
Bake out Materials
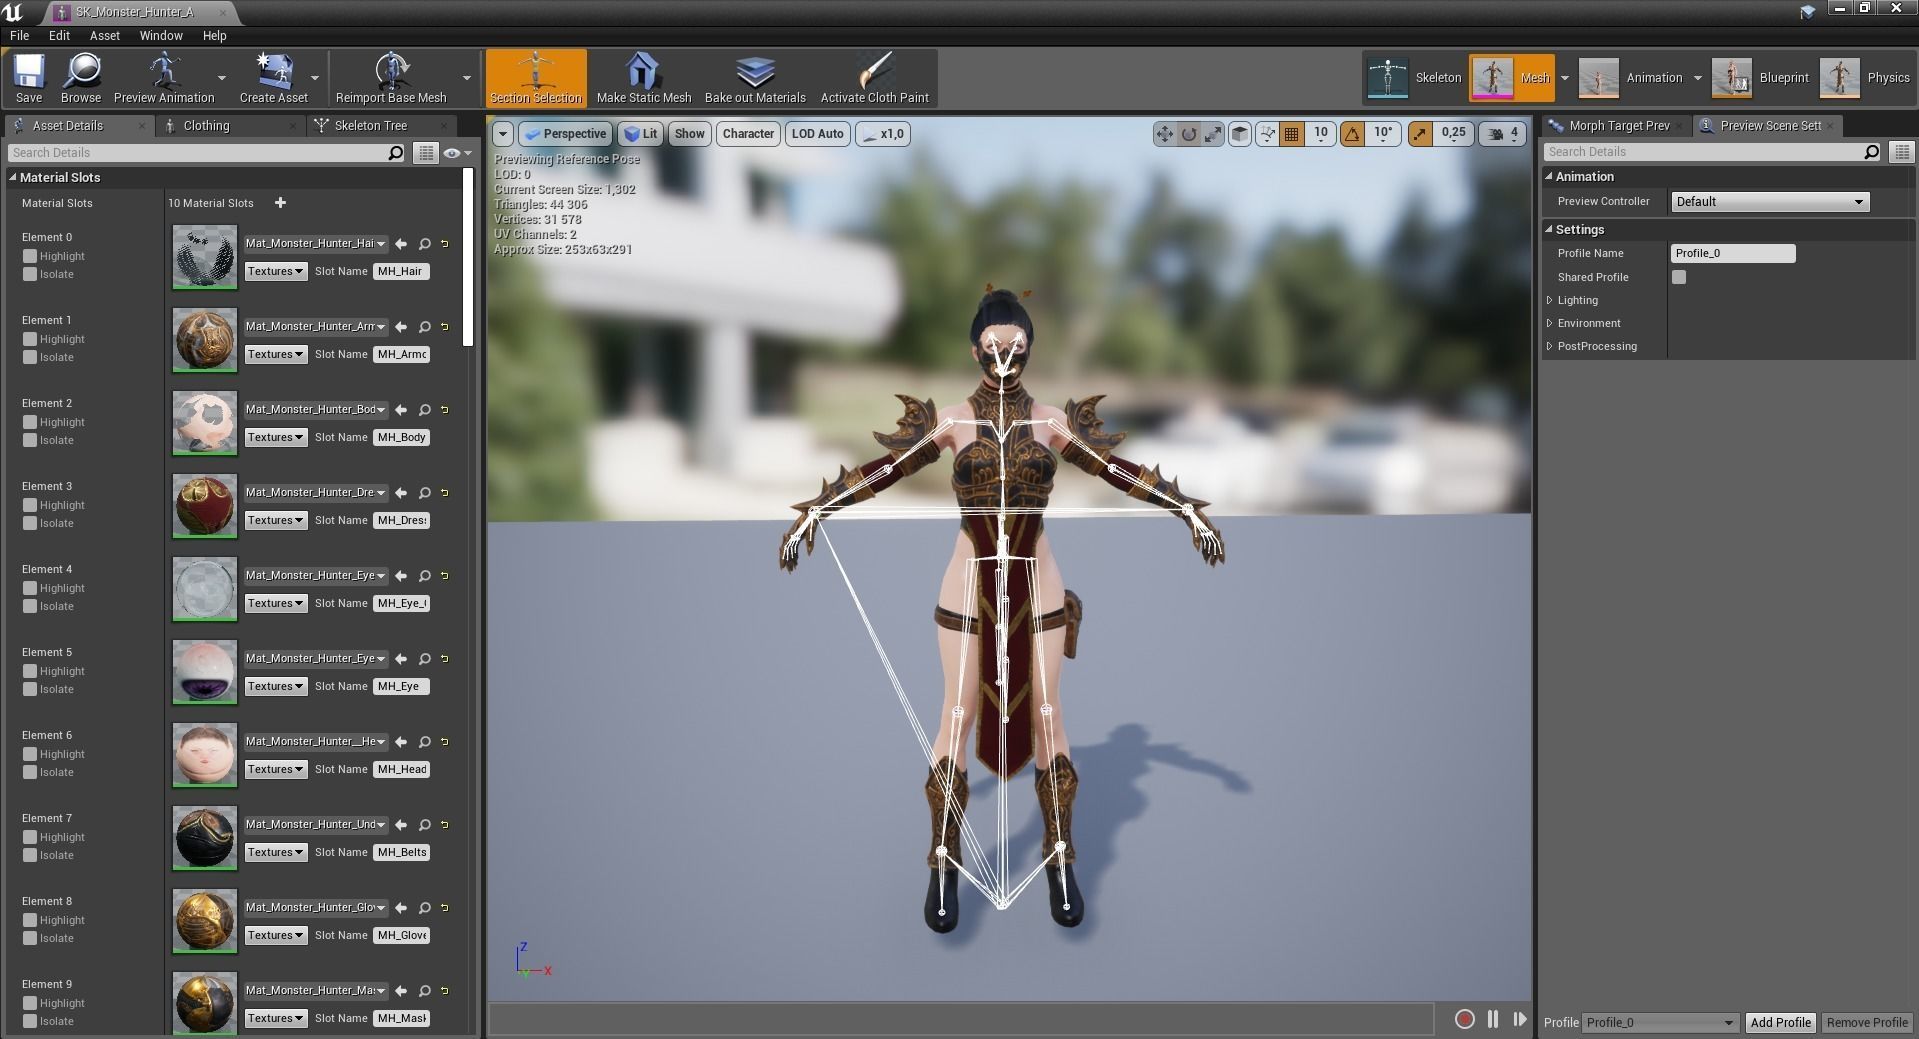tap(755, 78)
